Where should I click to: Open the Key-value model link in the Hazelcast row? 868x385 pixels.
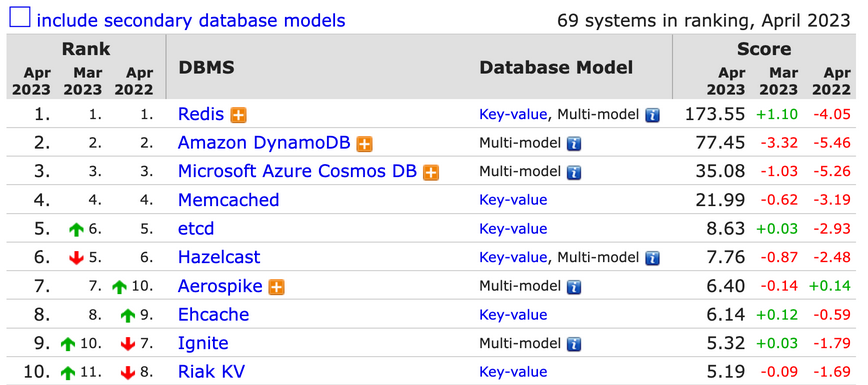(x=513, y=258)
